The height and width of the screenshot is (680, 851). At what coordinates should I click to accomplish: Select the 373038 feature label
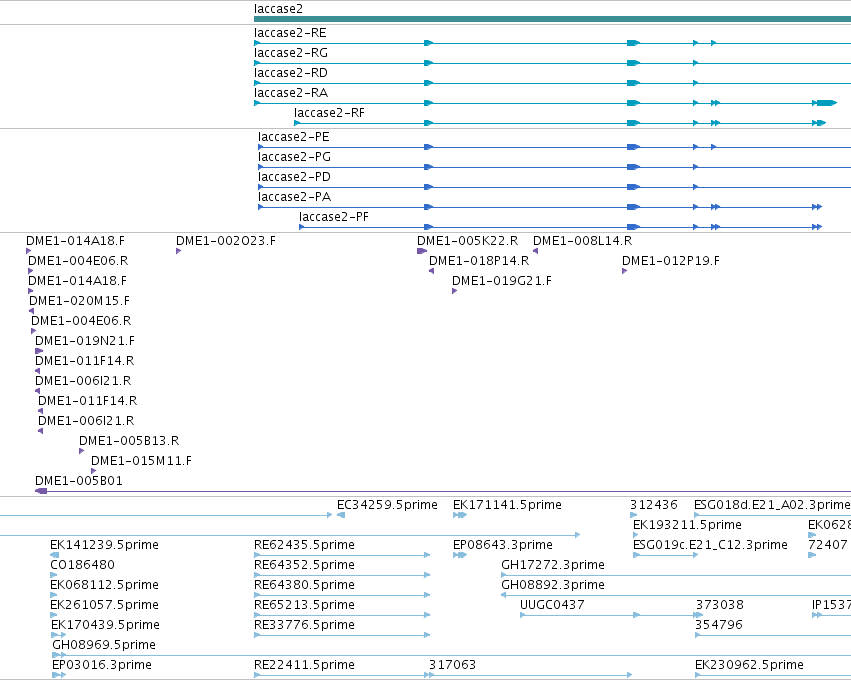coord(720,606)
